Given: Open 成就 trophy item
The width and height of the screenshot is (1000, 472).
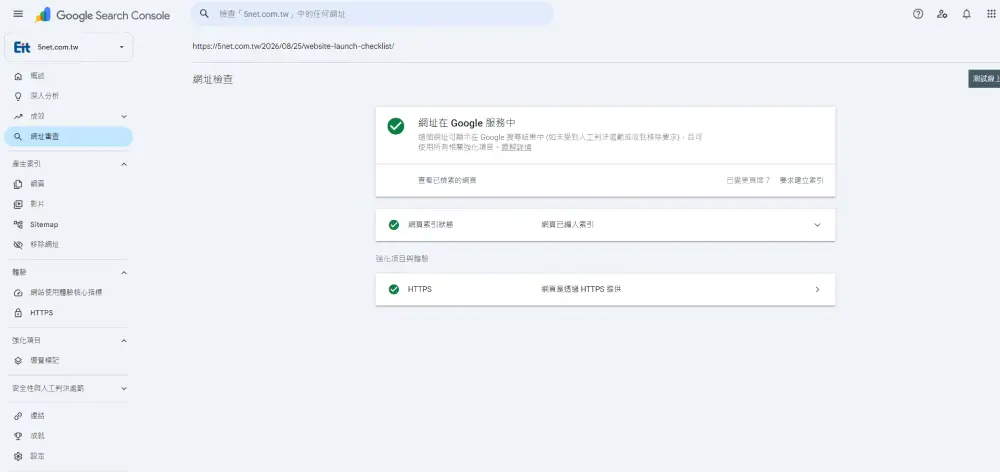Looking at the screenshot, I should point(68,436).
